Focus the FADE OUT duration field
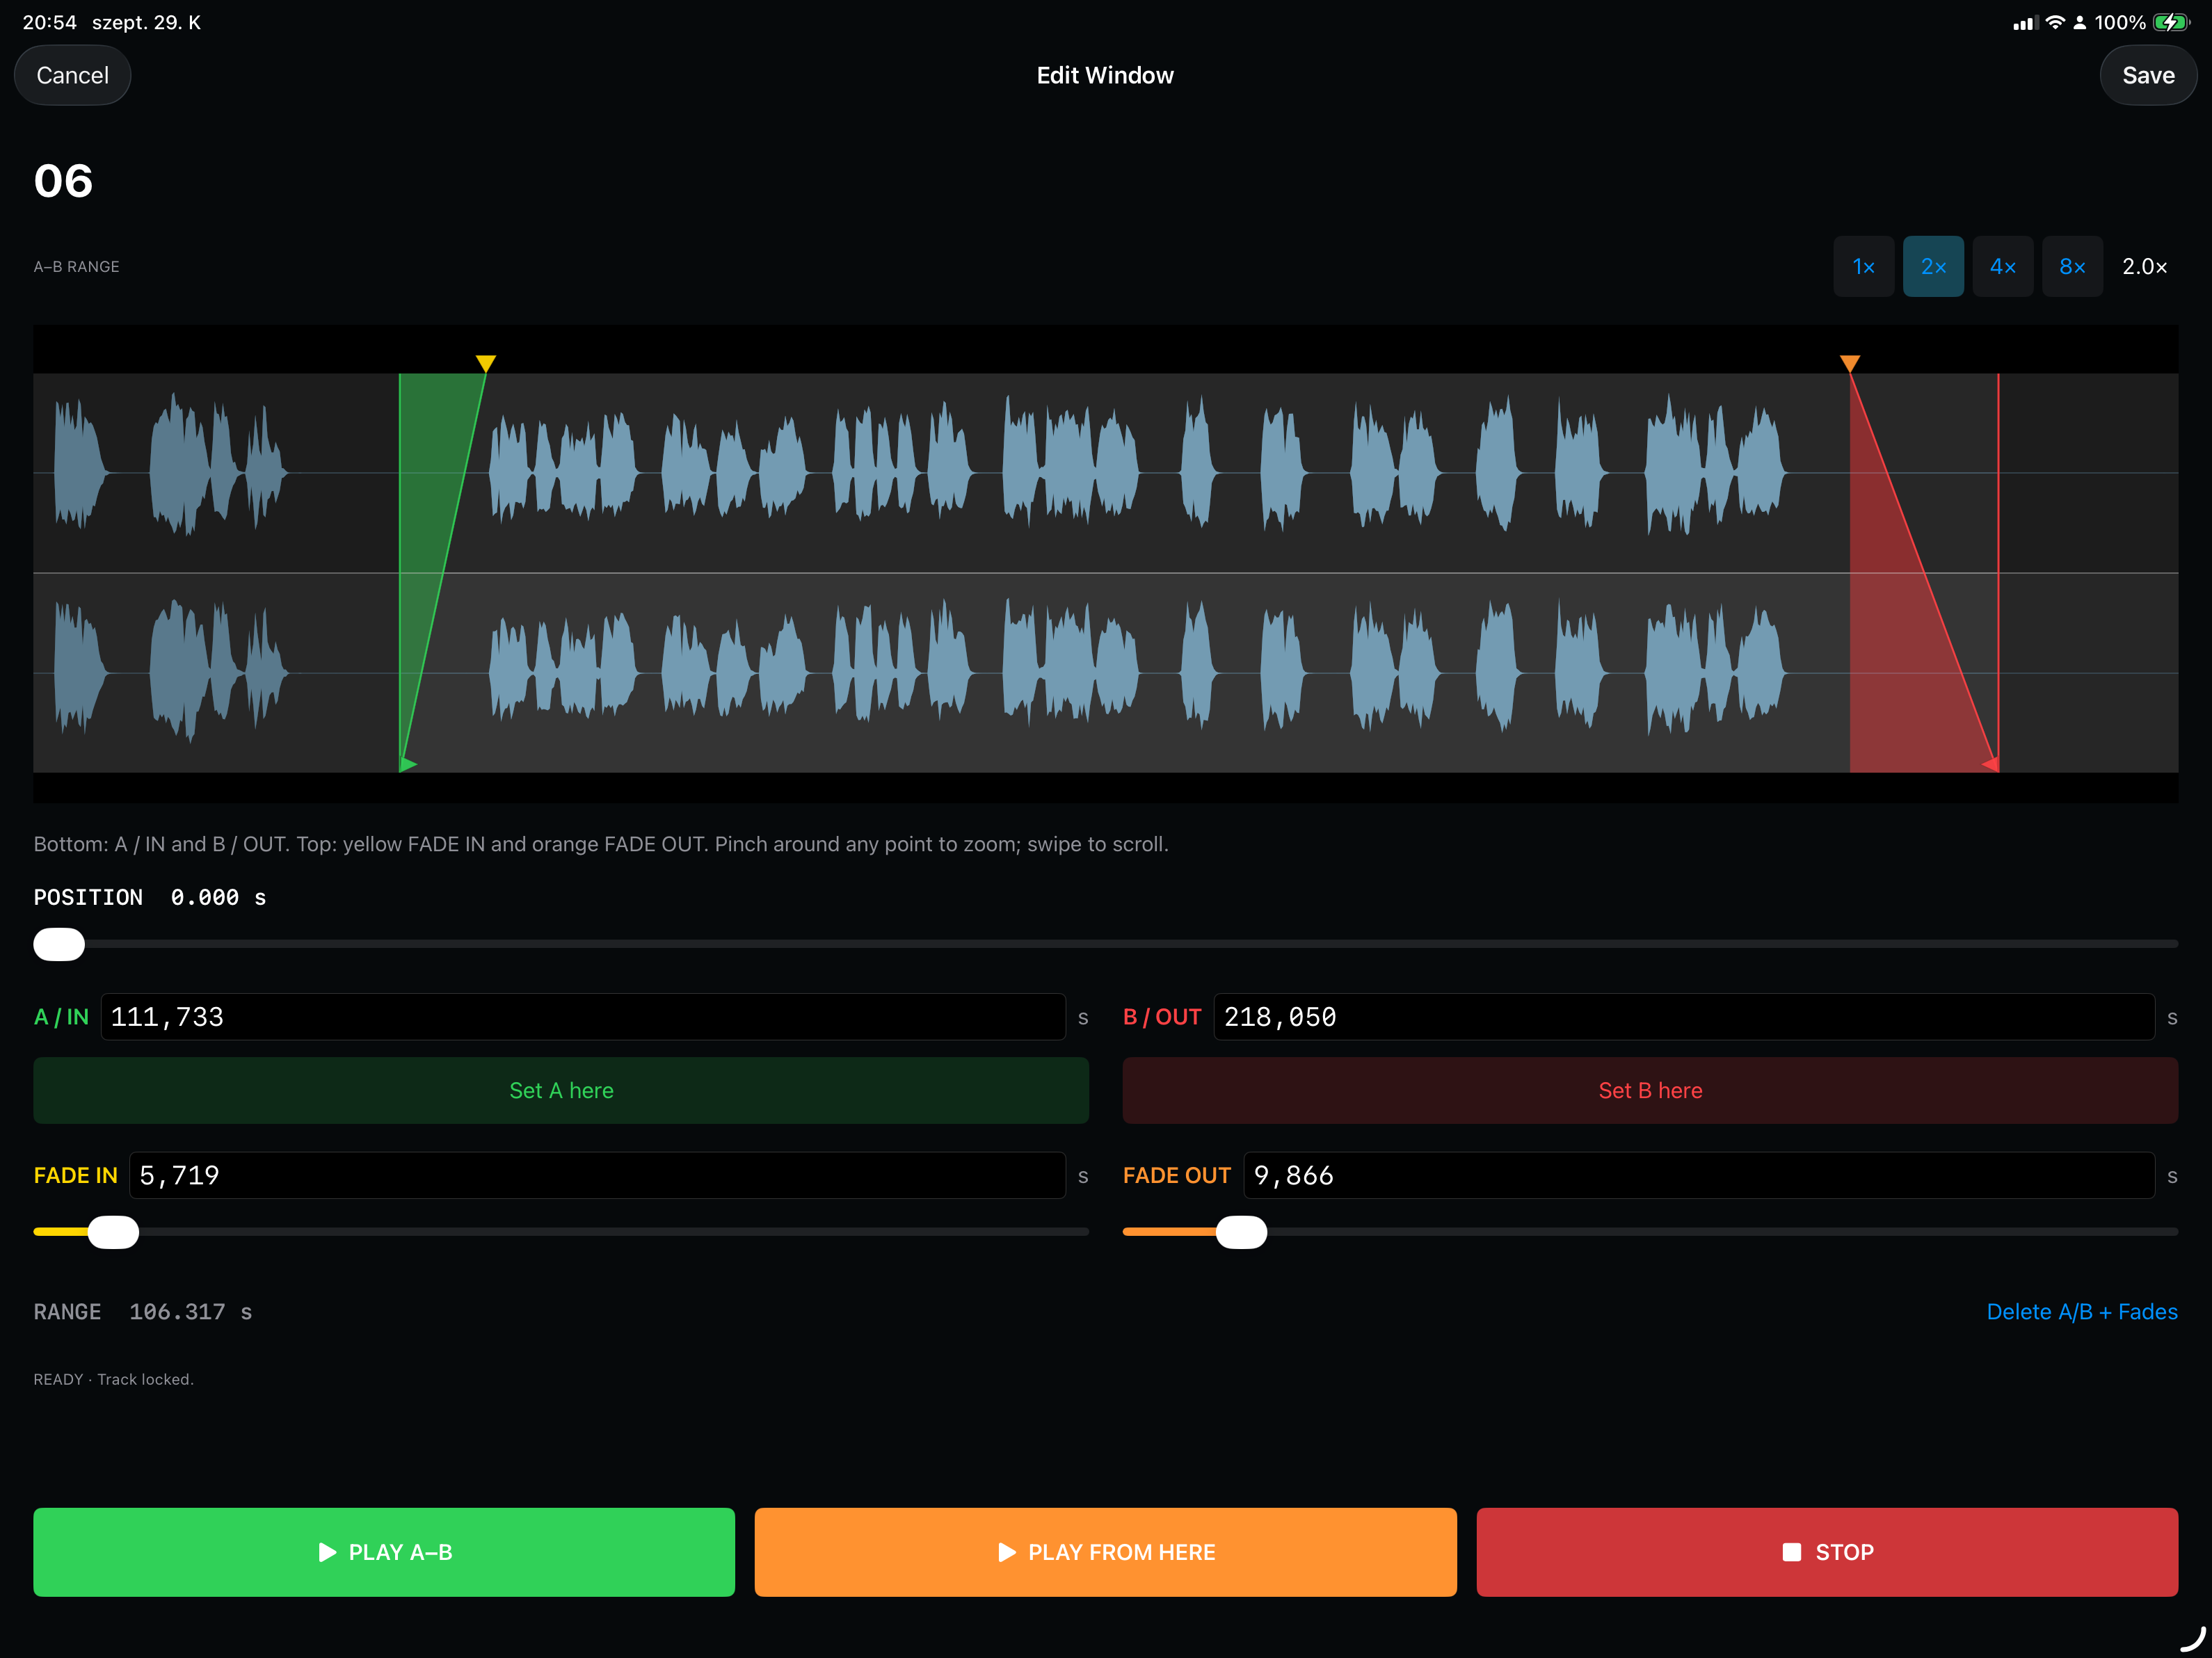Image resolution: width=2212 pixels, height=1658 pixels. pos(1699,1175)
